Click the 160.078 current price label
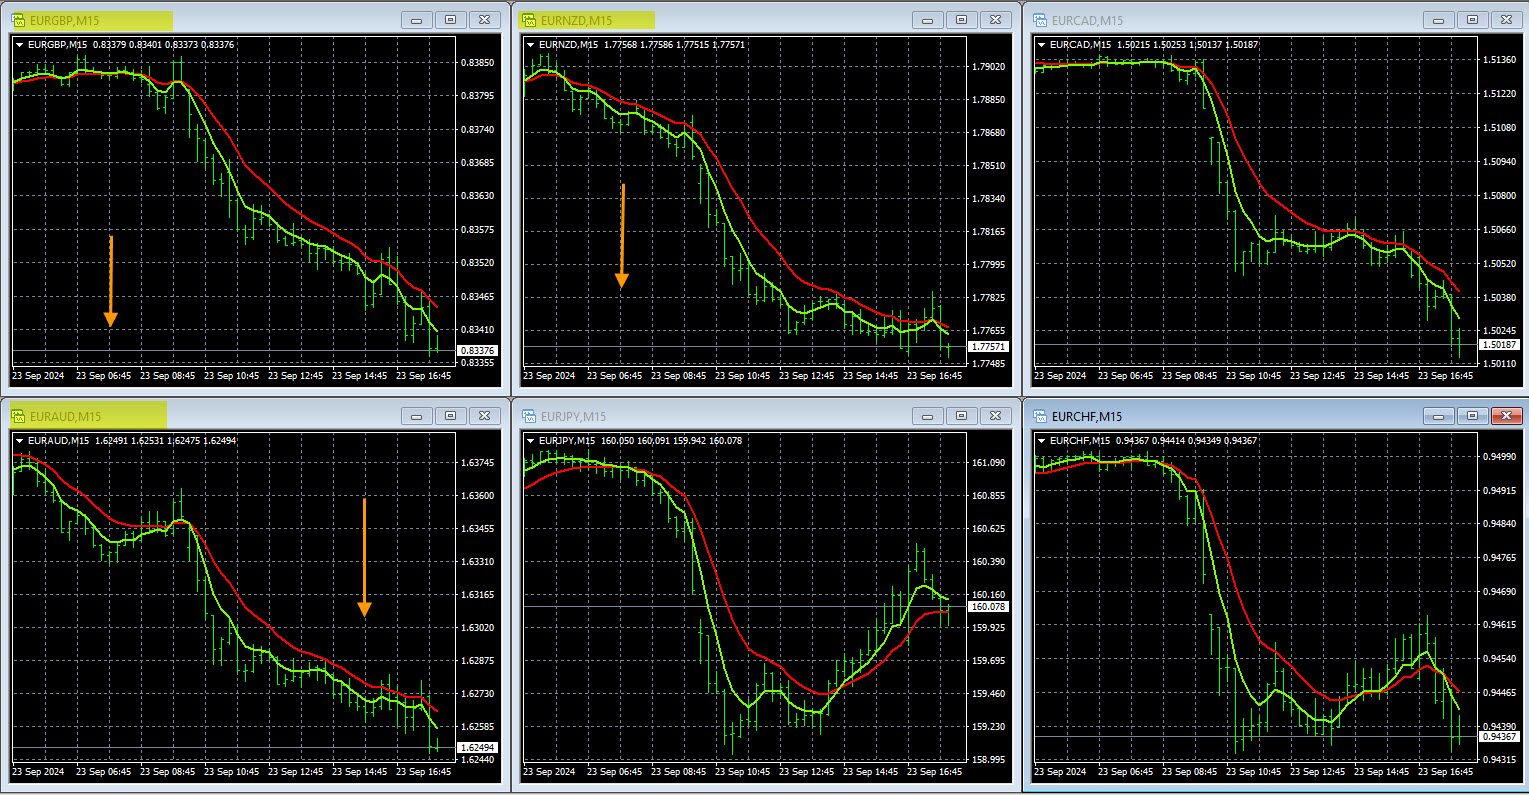This screenshot has width=1529, height=795. [988, 607]
